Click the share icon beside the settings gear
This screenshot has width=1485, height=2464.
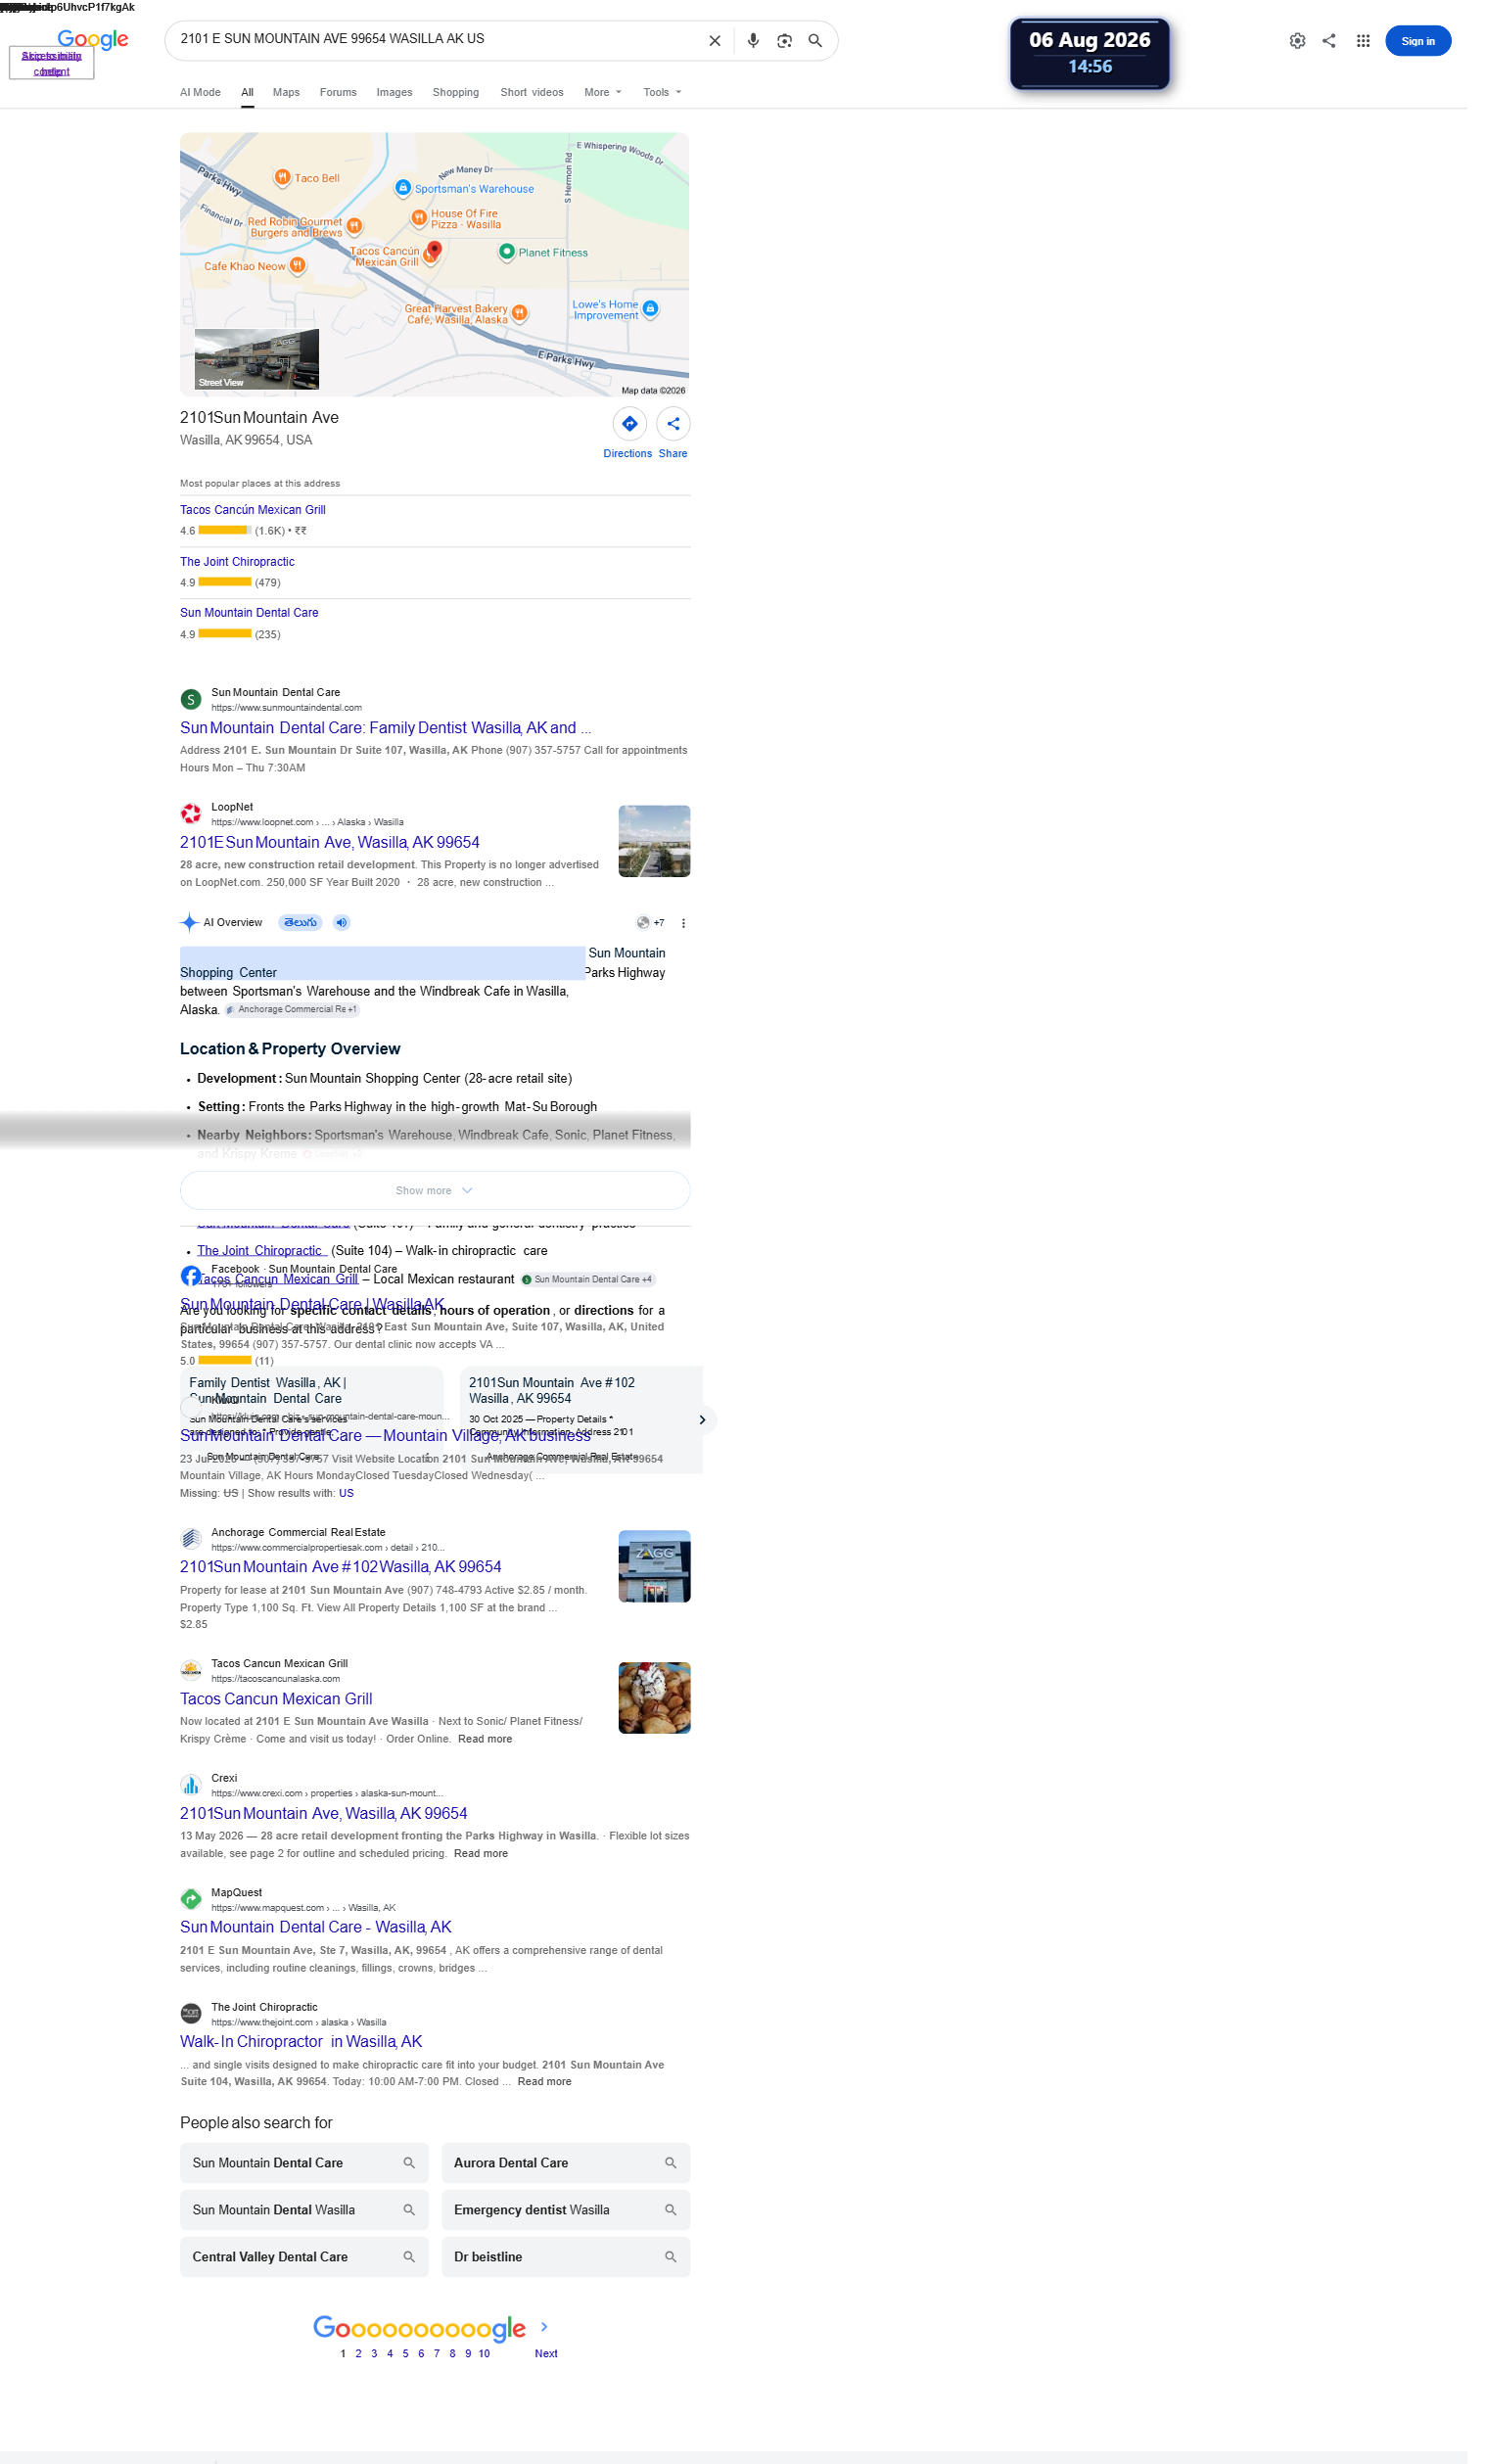point(1329,41)
